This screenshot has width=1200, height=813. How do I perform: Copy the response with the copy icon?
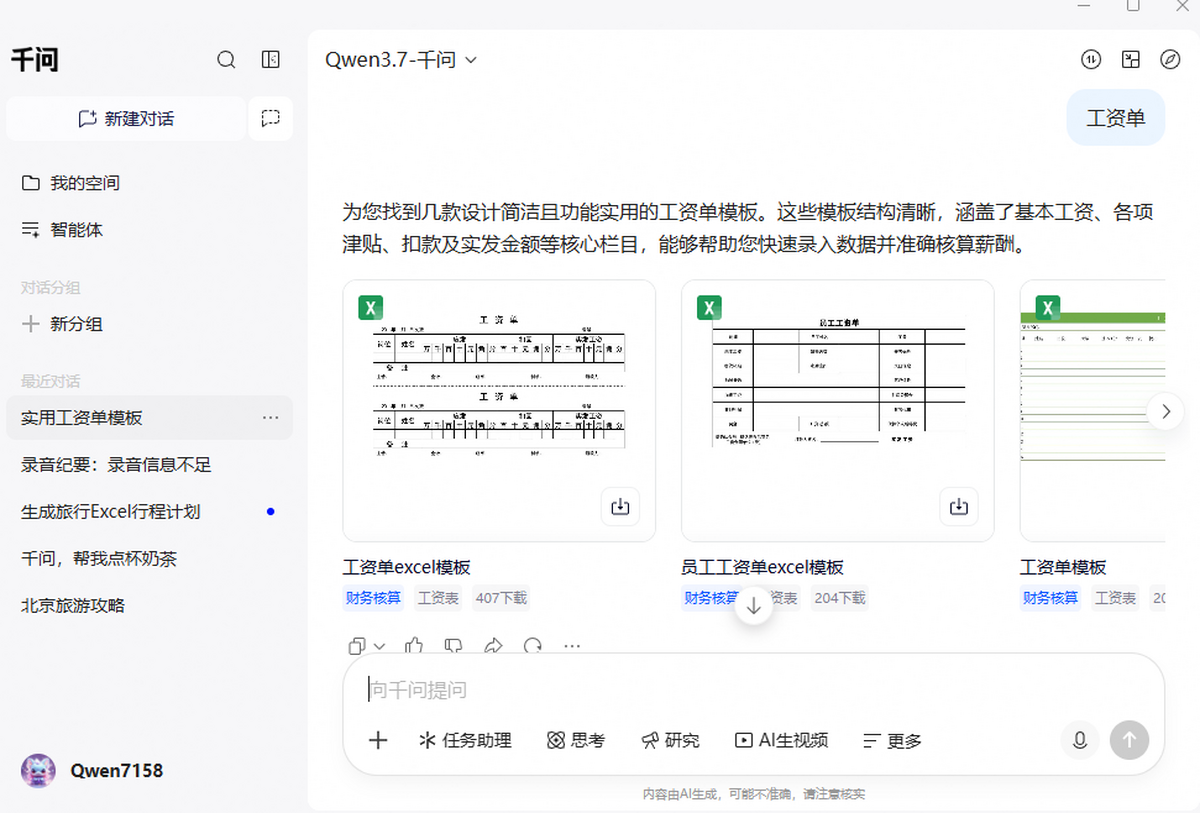(x=357, y=646)
